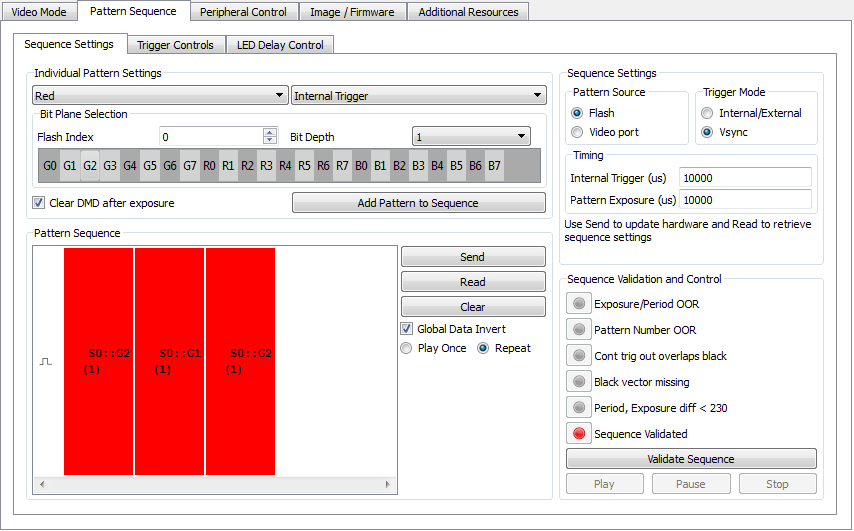The height and width of the screenshot is (531, 854).
Task: Select bit plane G4 in the bit plane grid
Action: 130,166
